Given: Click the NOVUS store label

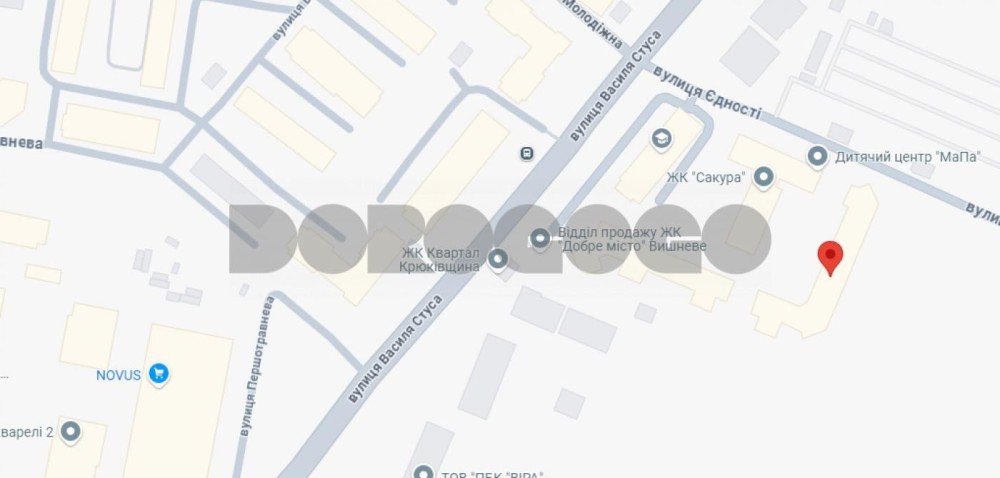Looking at the screenshot, I should tap(119, 375).
